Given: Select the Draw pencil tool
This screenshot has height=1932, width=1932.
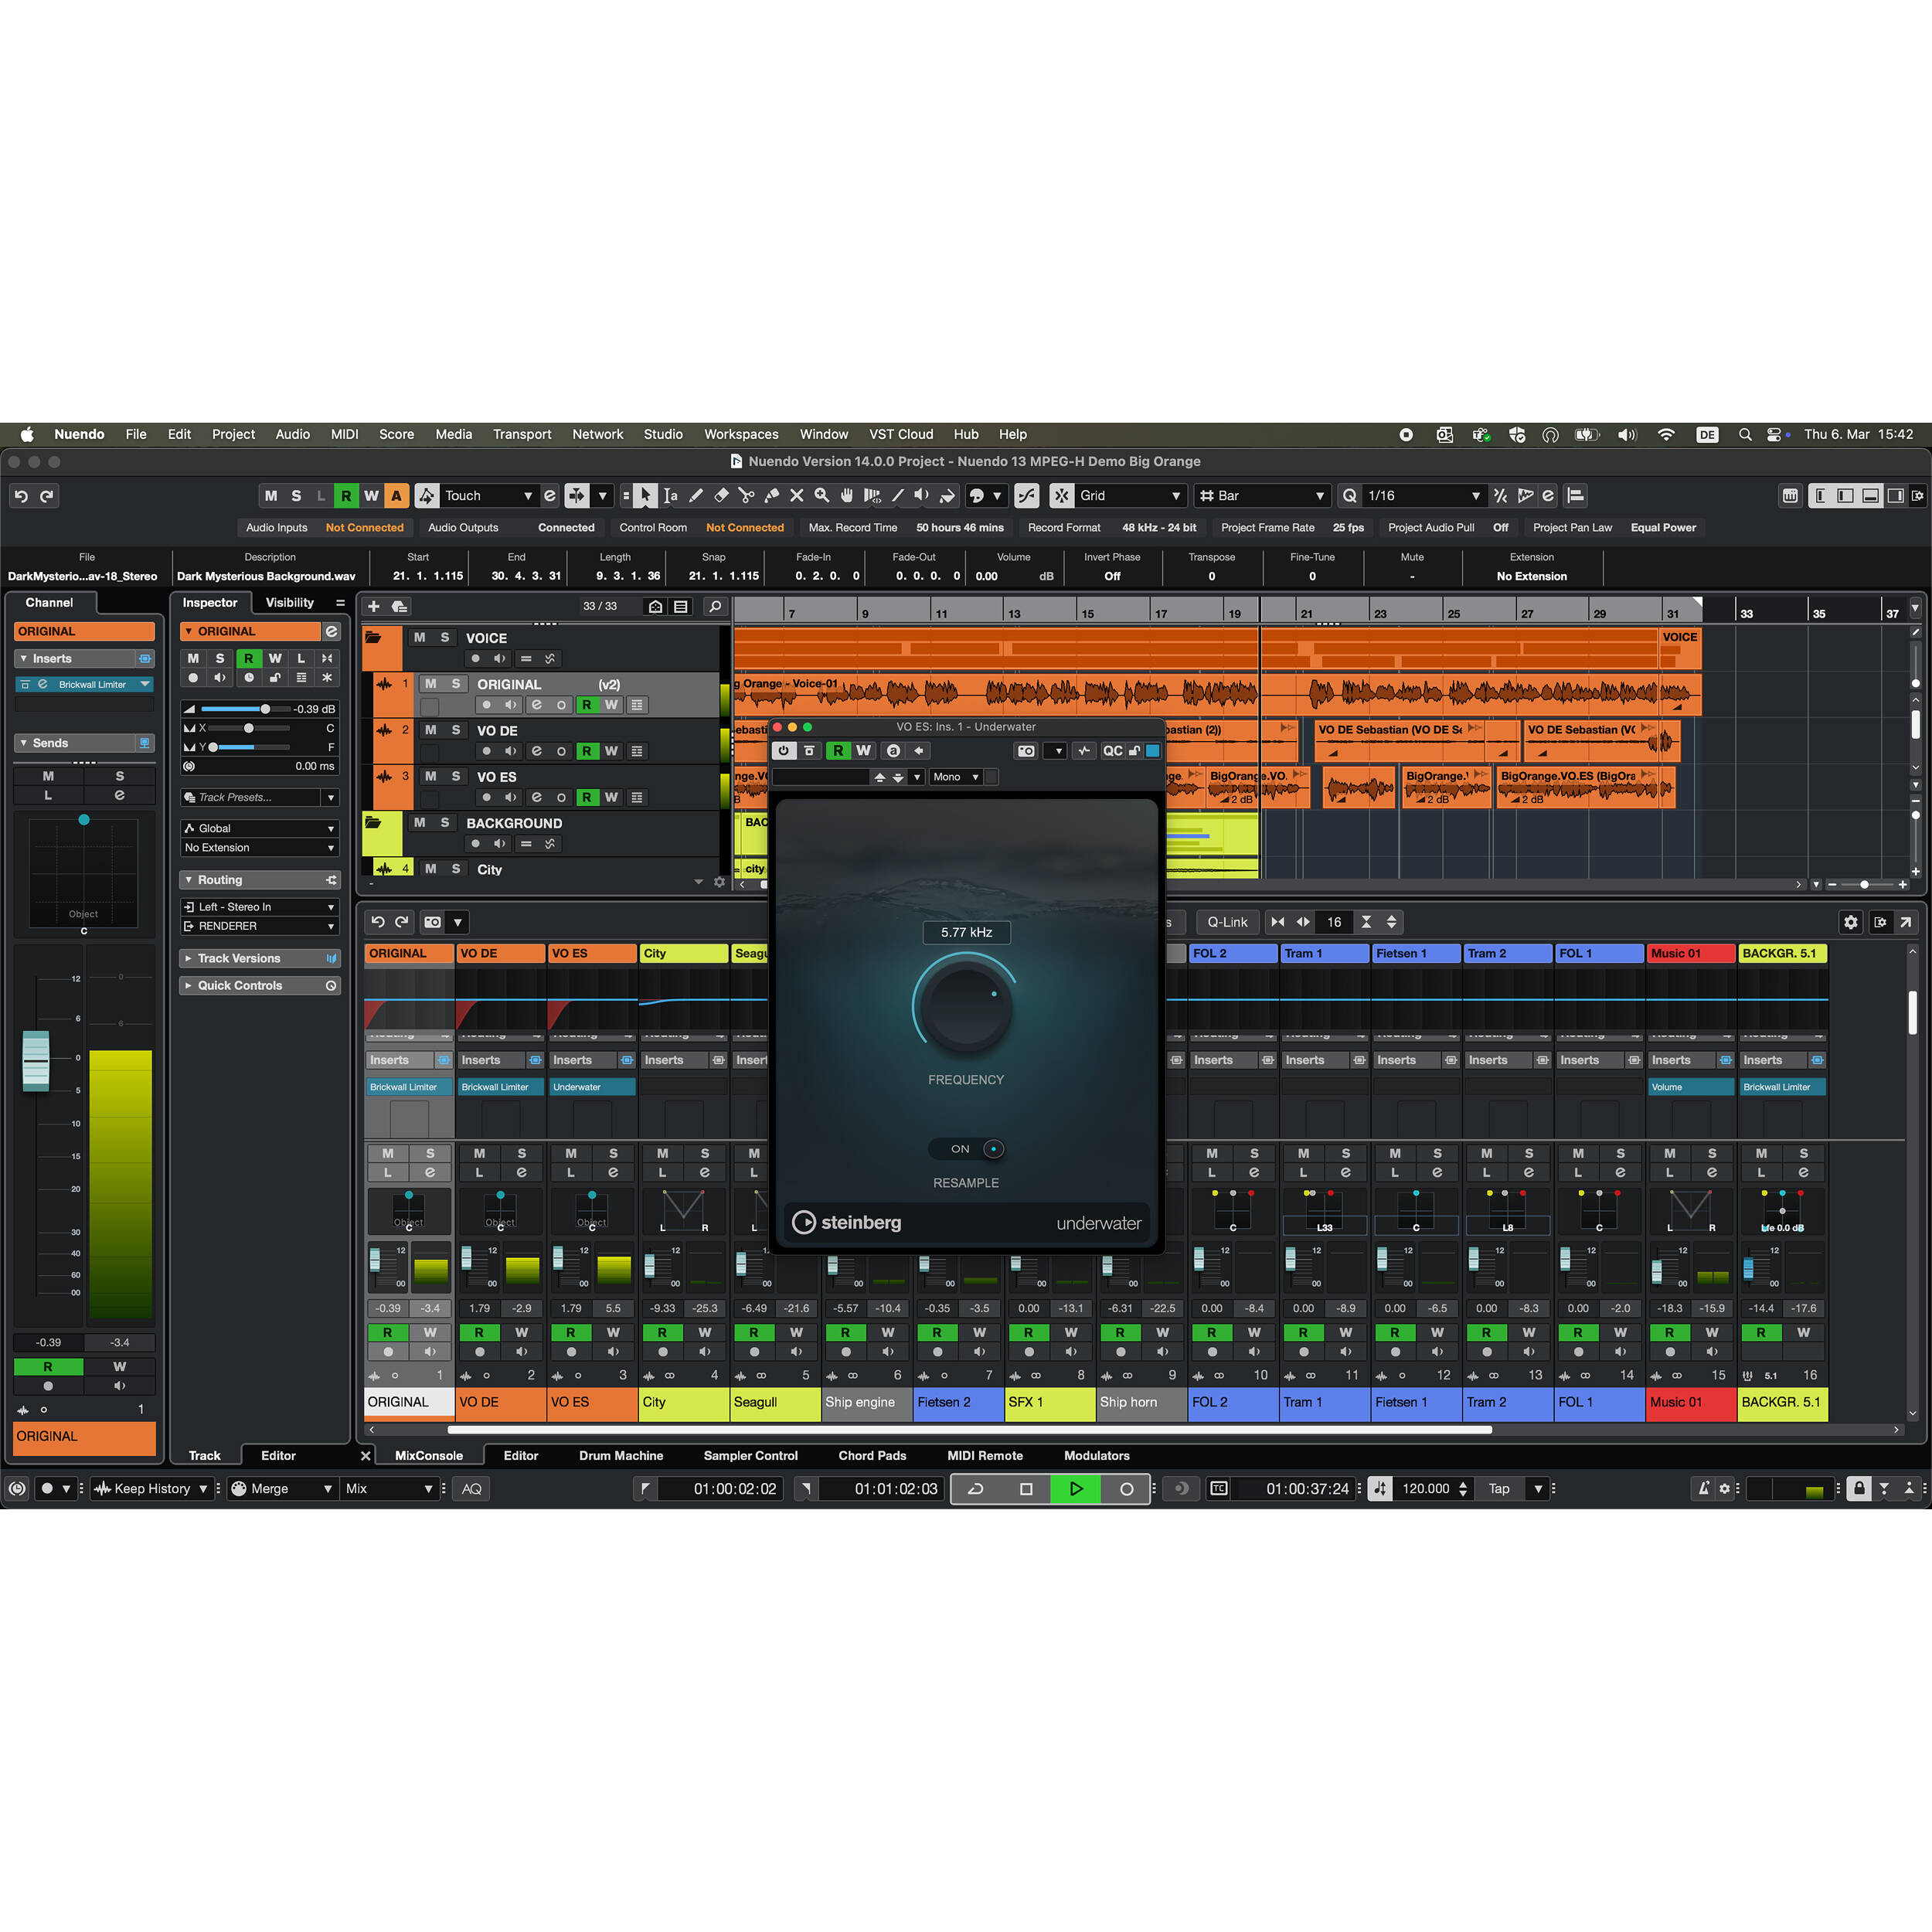Looking at the screenshot, I should [696, 495].
